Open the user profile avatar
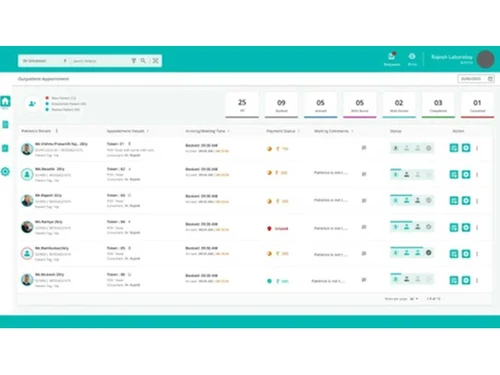This screenshot has height=375, width=500. [x=485, y=59]
